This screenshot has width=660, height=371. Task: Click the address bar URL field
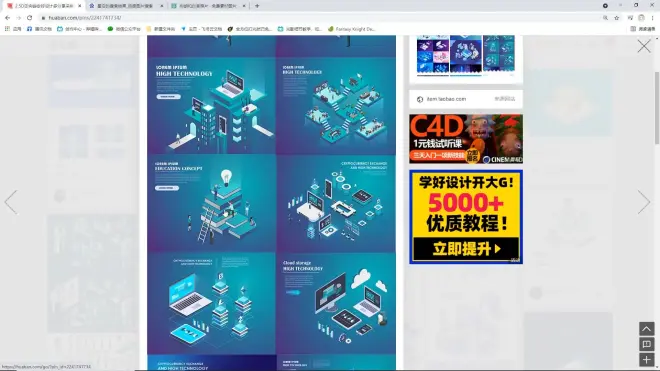click(x=320, y=18)
